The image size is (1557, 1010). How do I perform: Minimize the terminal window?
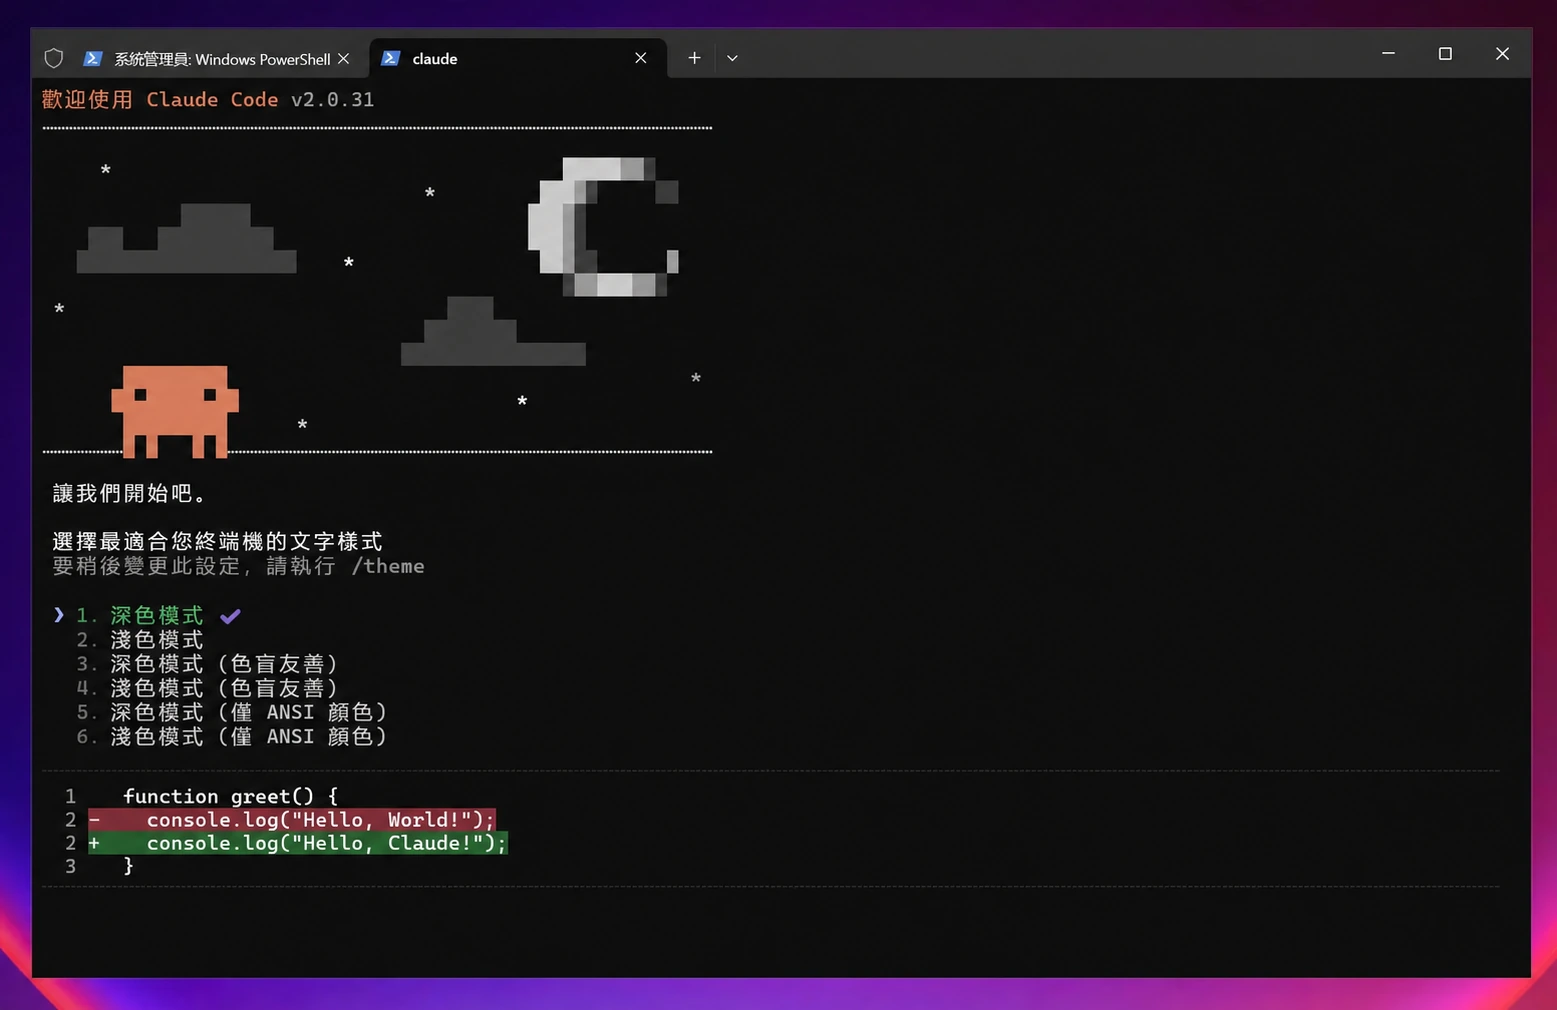(x=1388, y=53)
